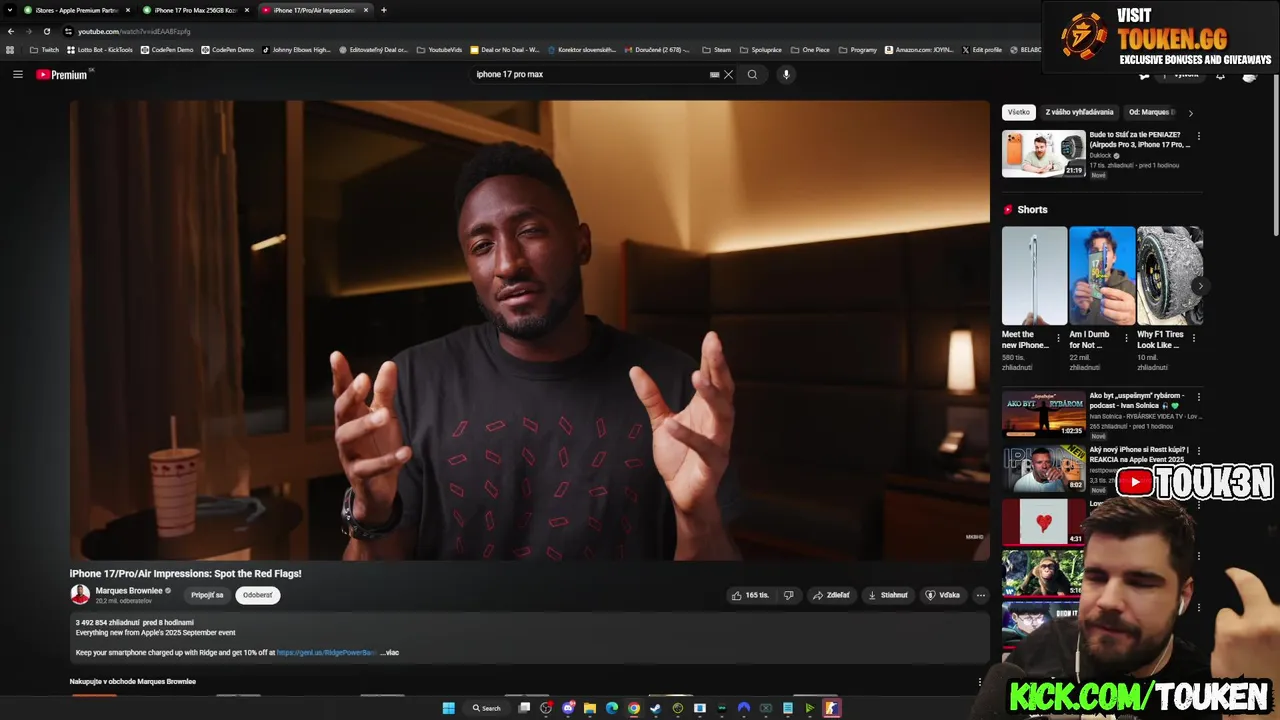Open the One Piece bookmarks folder
The width and height of the screenshot is (1280, 720).
809,49
